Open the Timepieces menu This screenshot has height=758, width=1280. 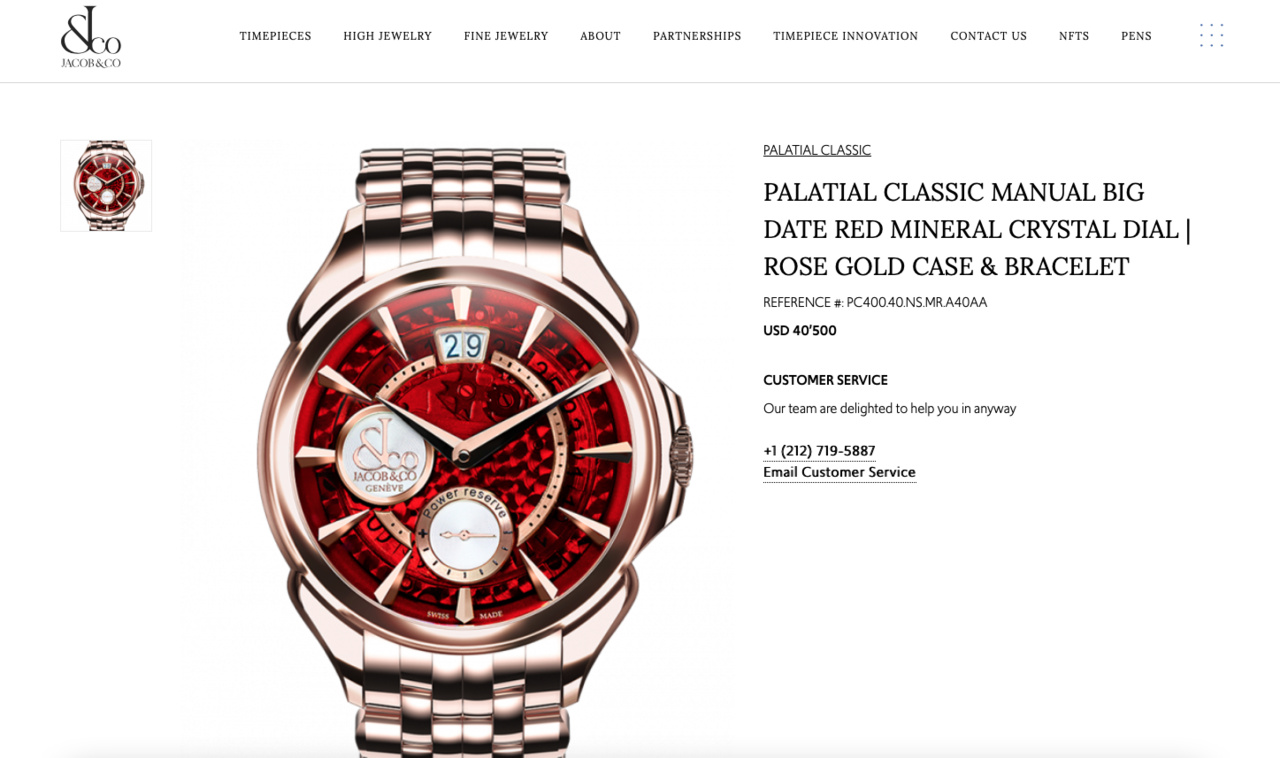[275, 36]
